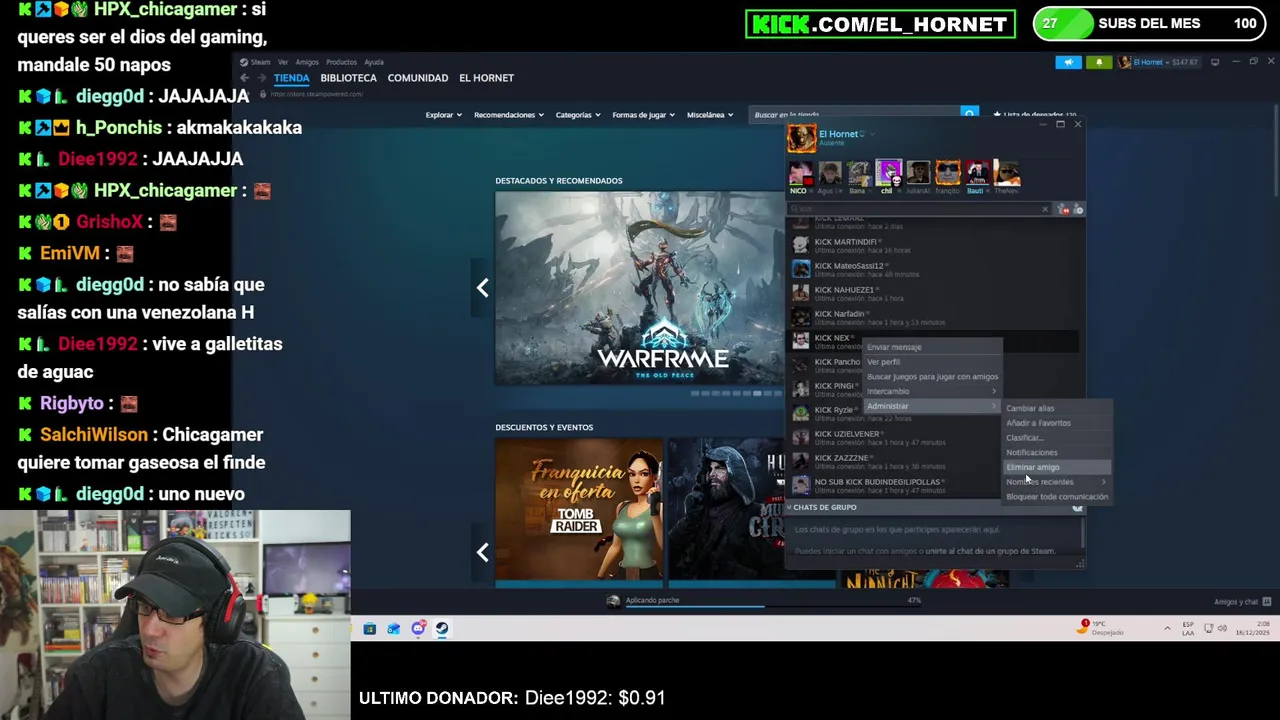The width and height of the screenshot is (1280, 720).
Task: Click 'Ver perfil' in context menu
Action: (883, 362)
